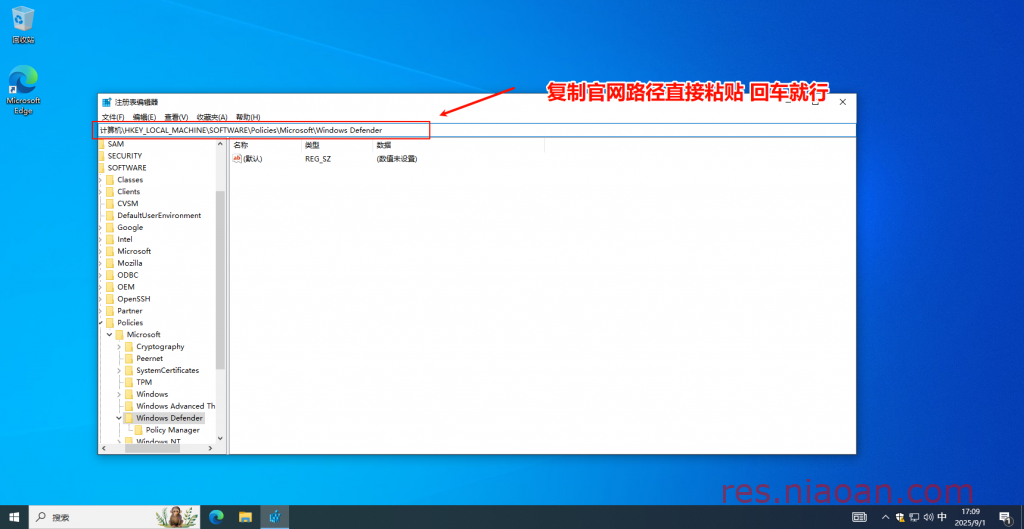
Task: Launch Edge from the taskbar
Action: click(216, 517)
